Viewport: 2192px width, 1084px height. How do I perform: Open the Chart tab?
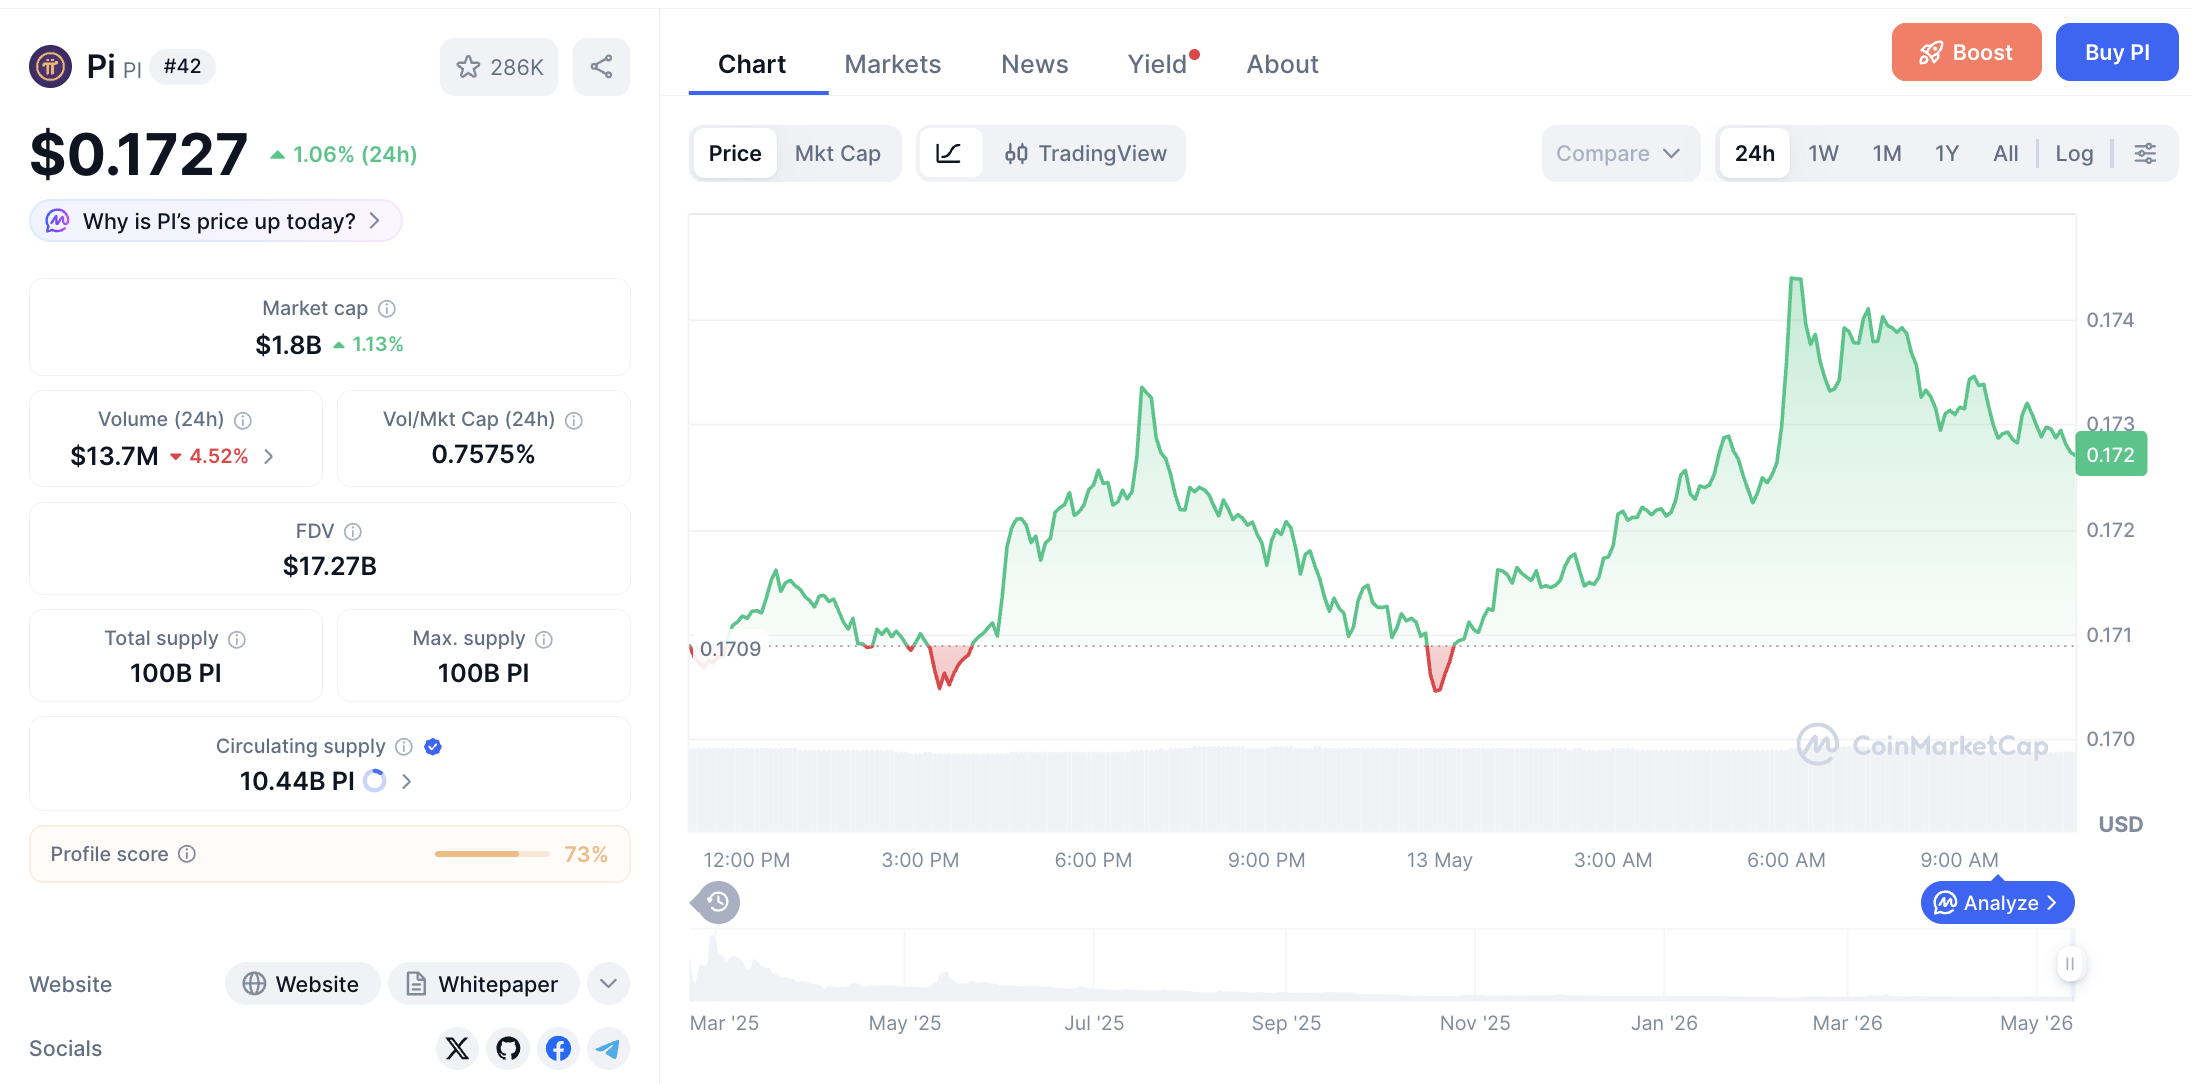(752, 64)
